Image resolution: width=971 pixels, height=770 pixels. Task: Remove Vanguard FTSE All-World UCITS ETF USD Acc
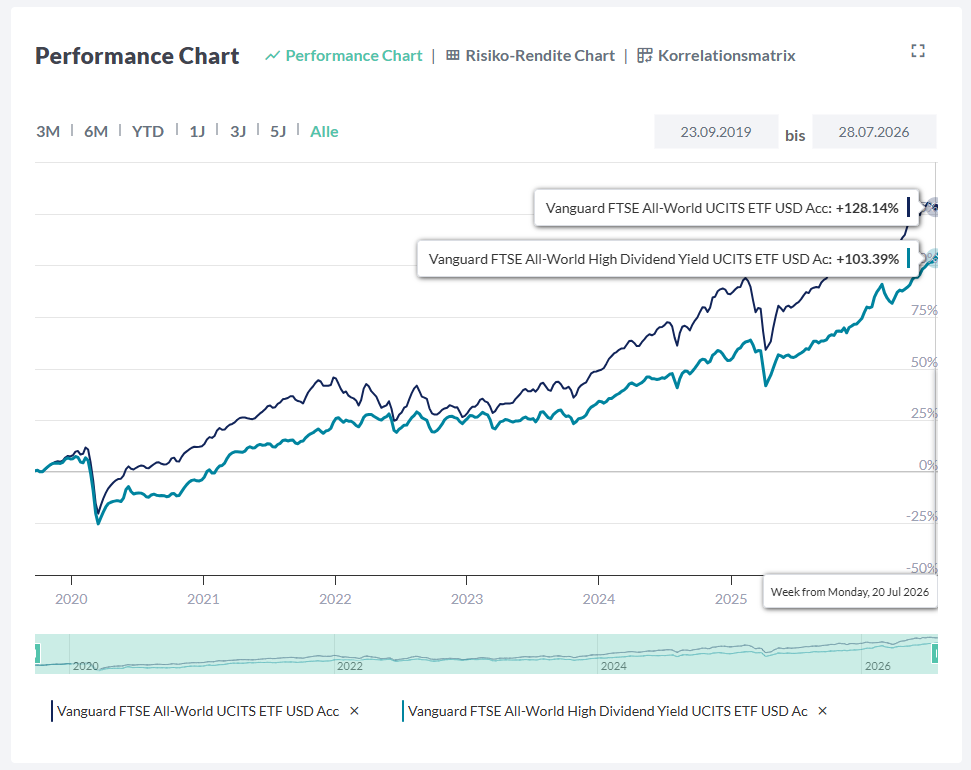pos(354,711)
